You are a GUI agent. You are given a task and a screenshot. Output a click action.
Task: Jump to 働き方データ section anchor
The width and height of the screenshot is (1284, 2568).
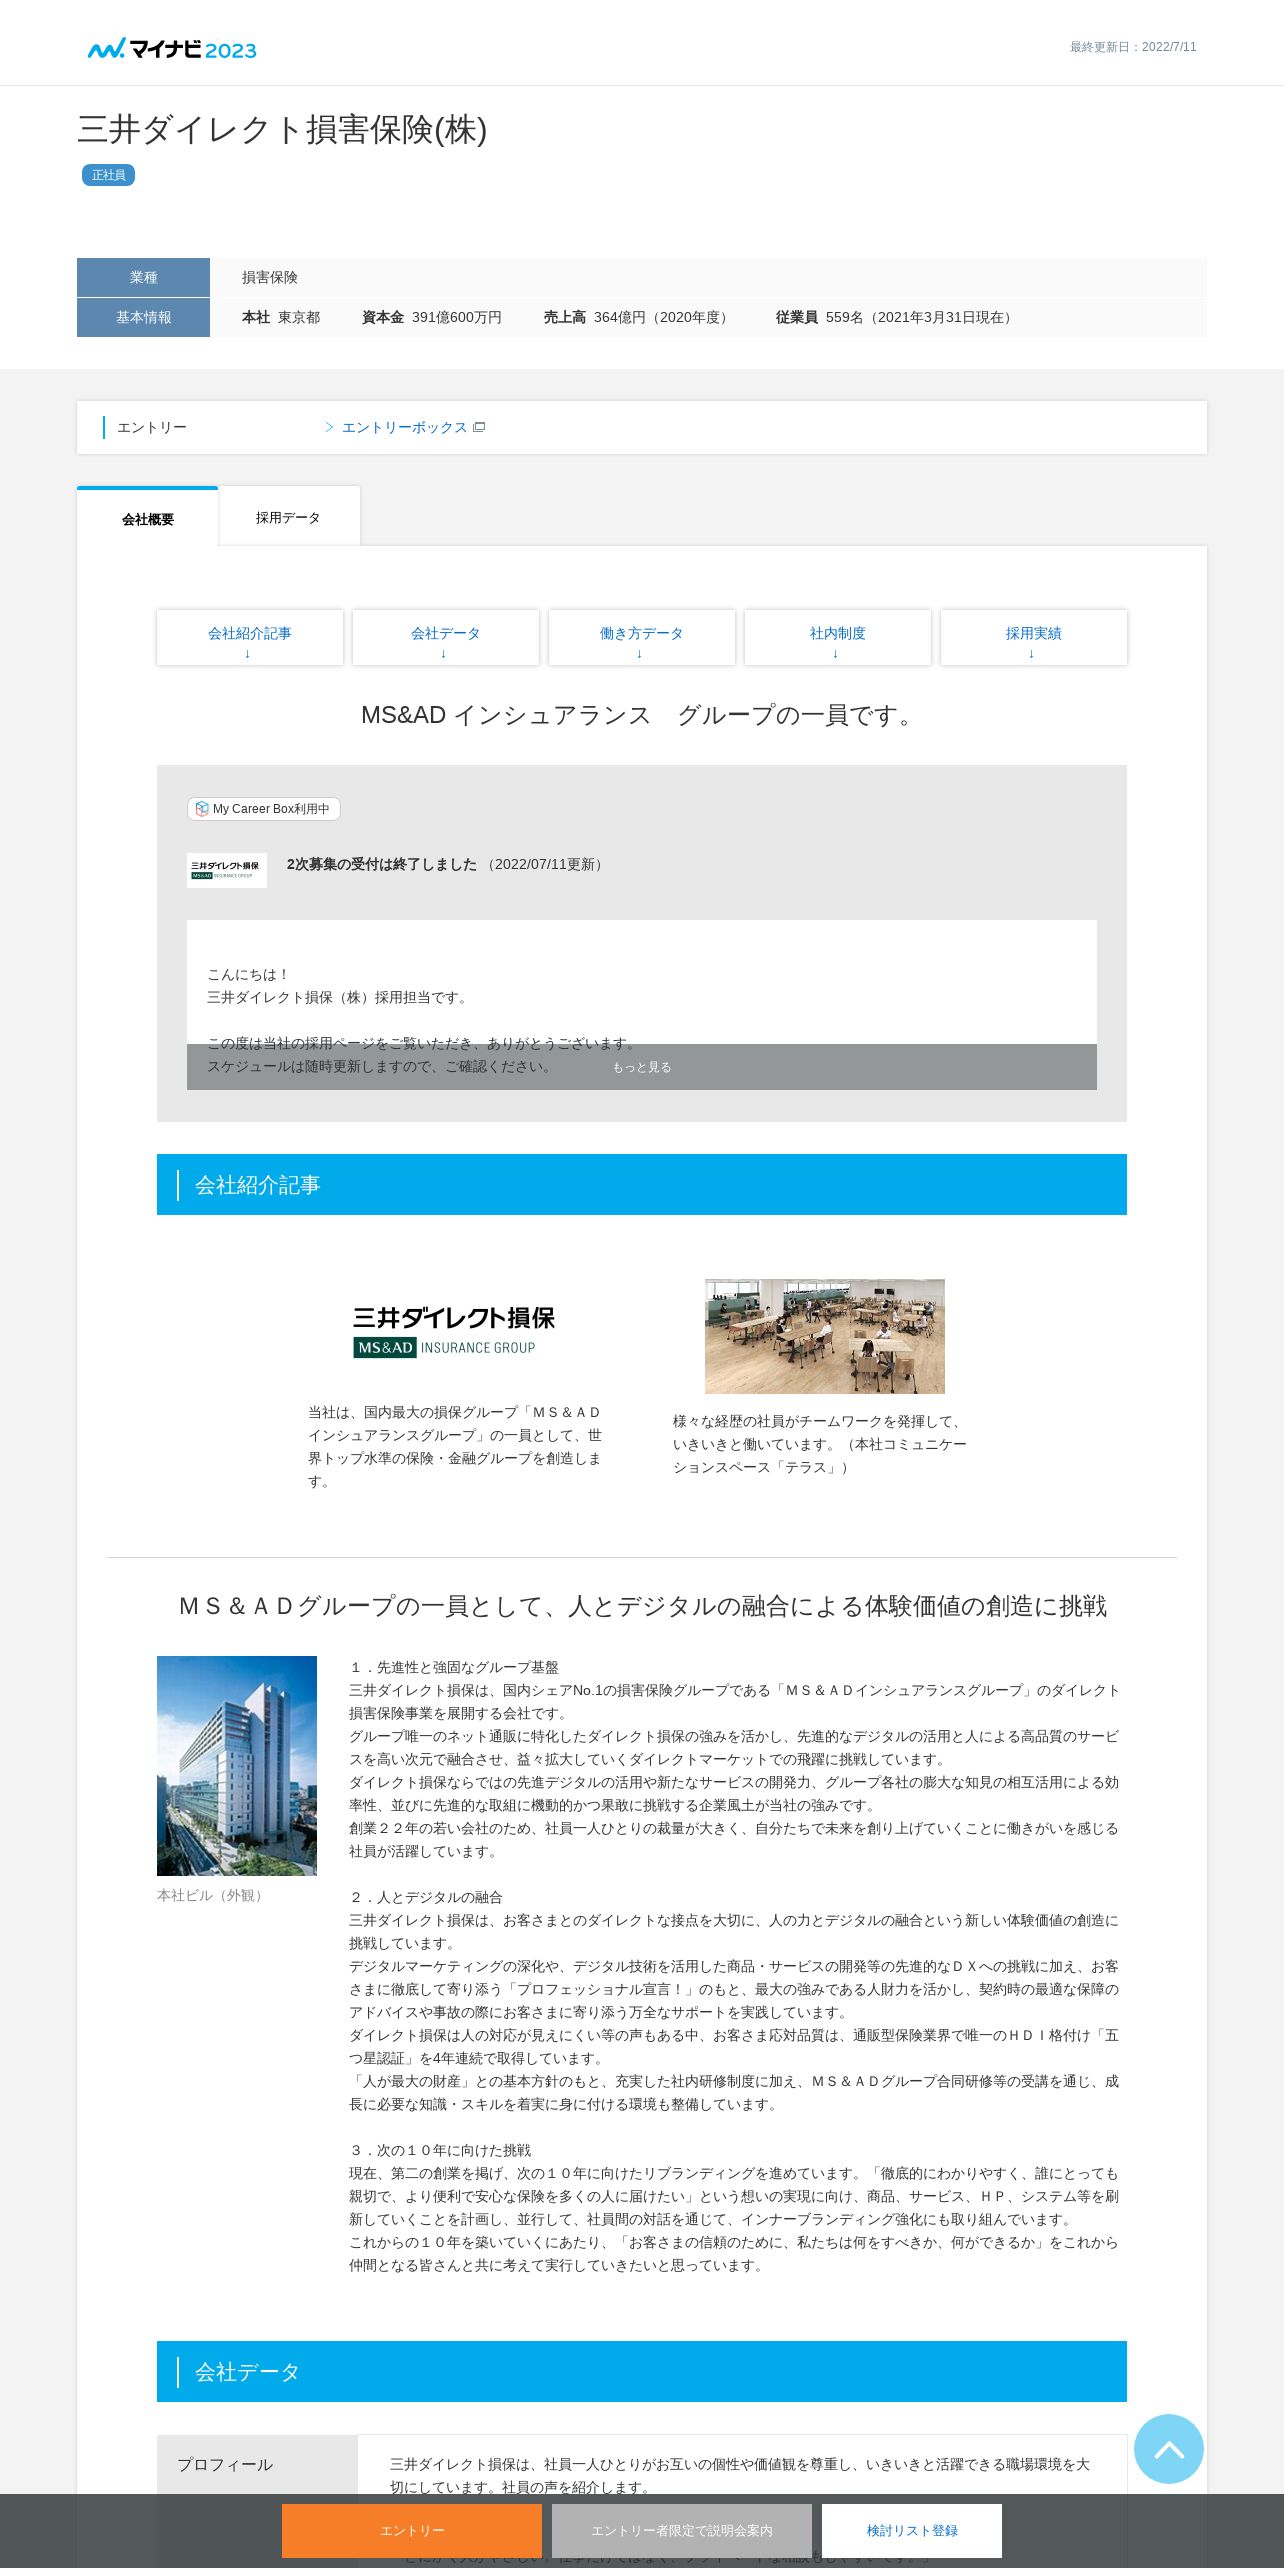[642, 638]
